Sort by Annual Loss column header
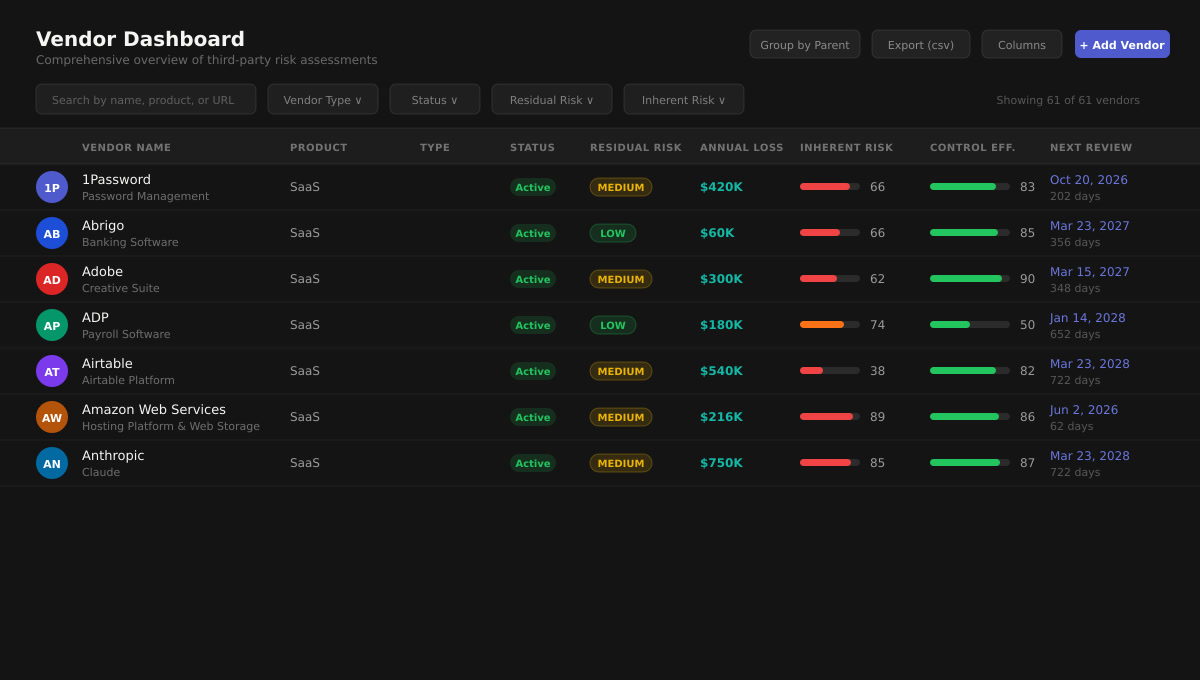1200x680 pixels. (742, 147)
